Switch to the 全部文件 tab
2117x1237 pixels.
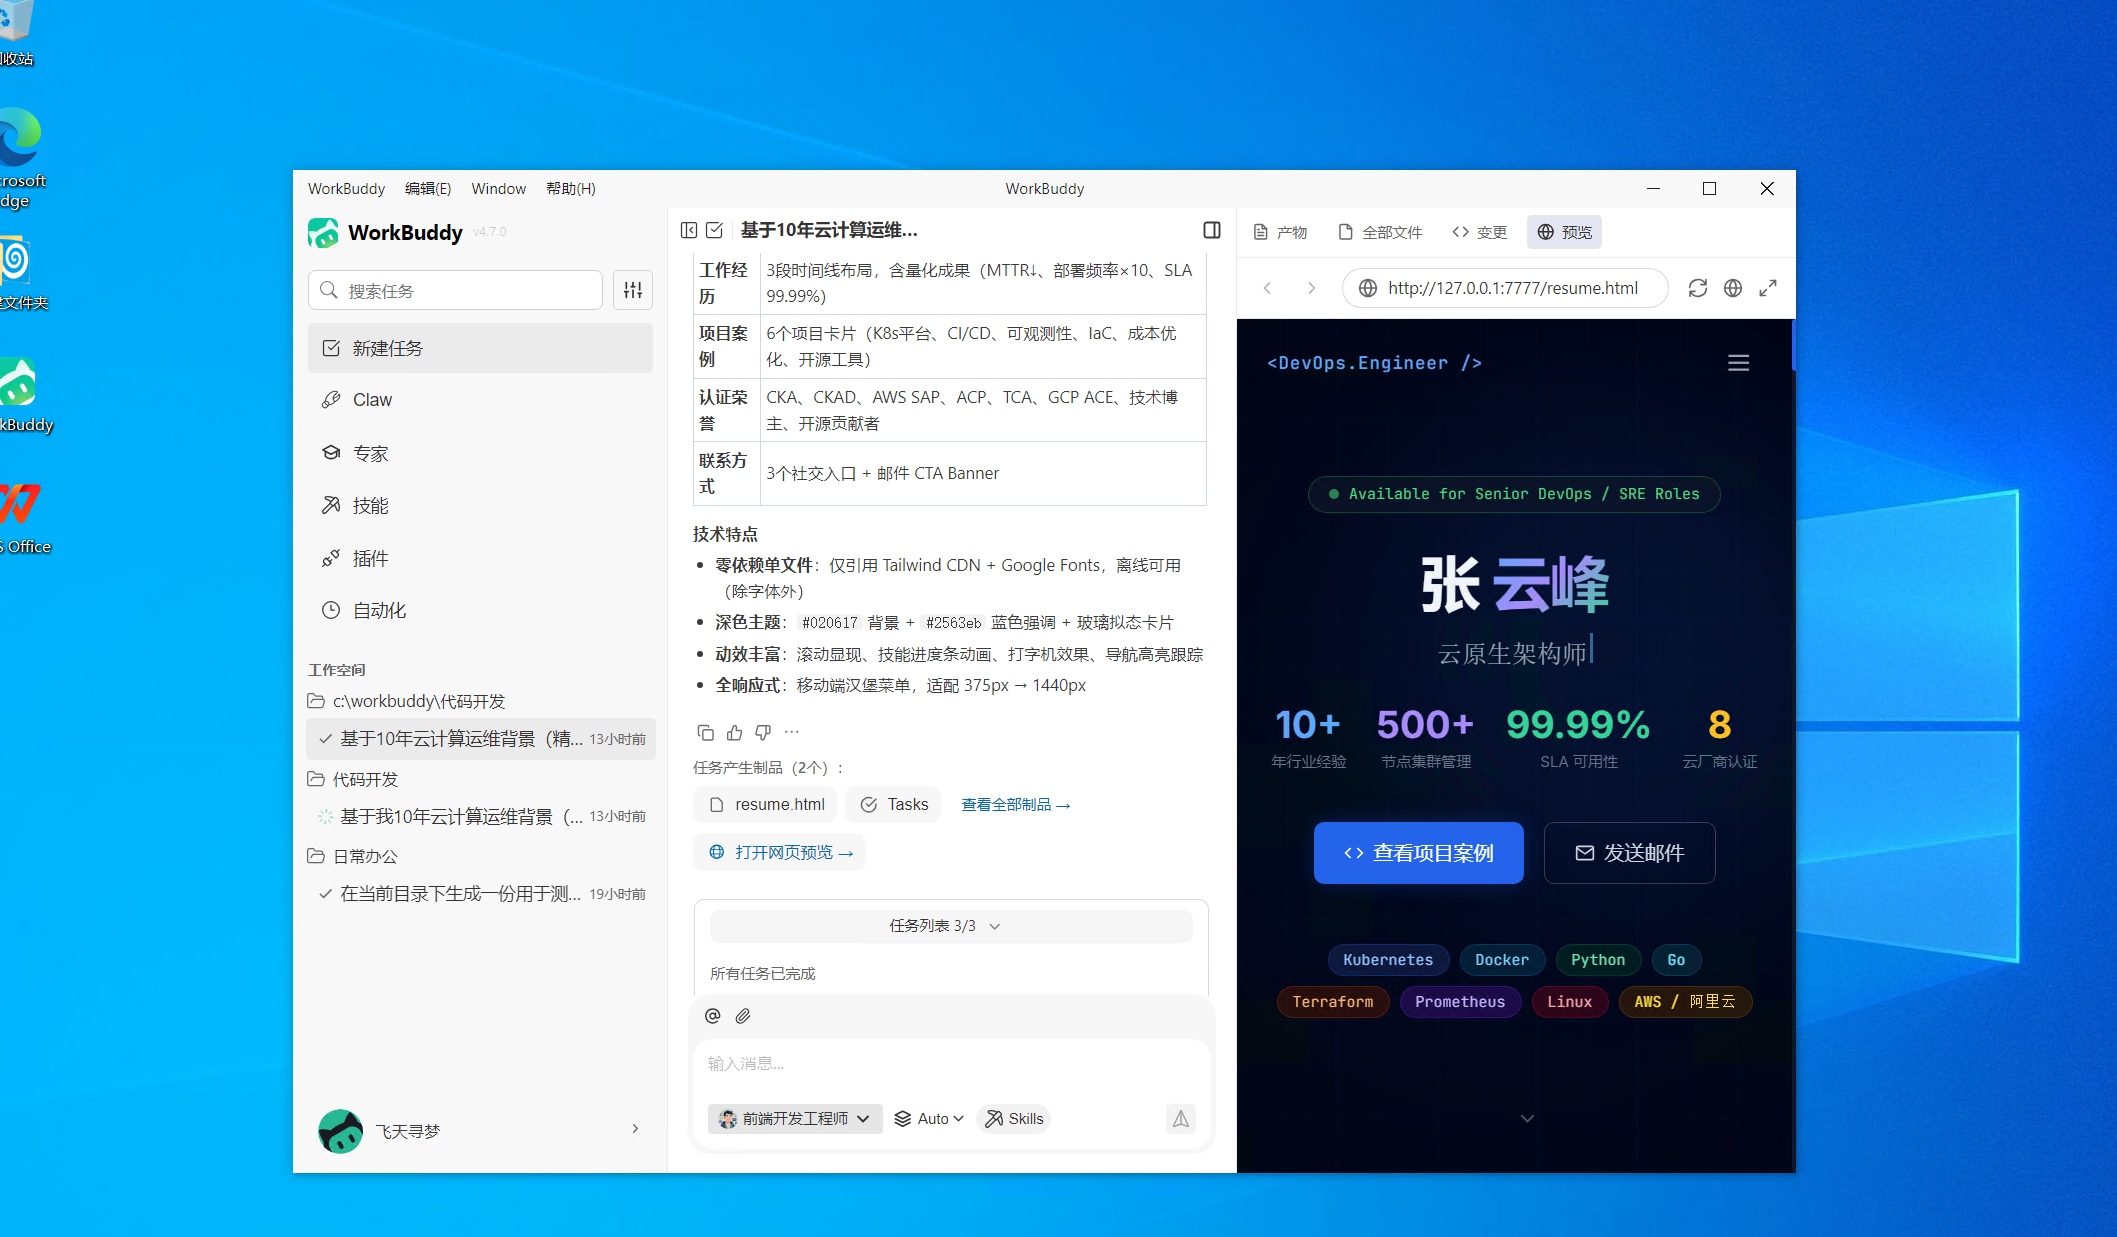point(1382,231)
